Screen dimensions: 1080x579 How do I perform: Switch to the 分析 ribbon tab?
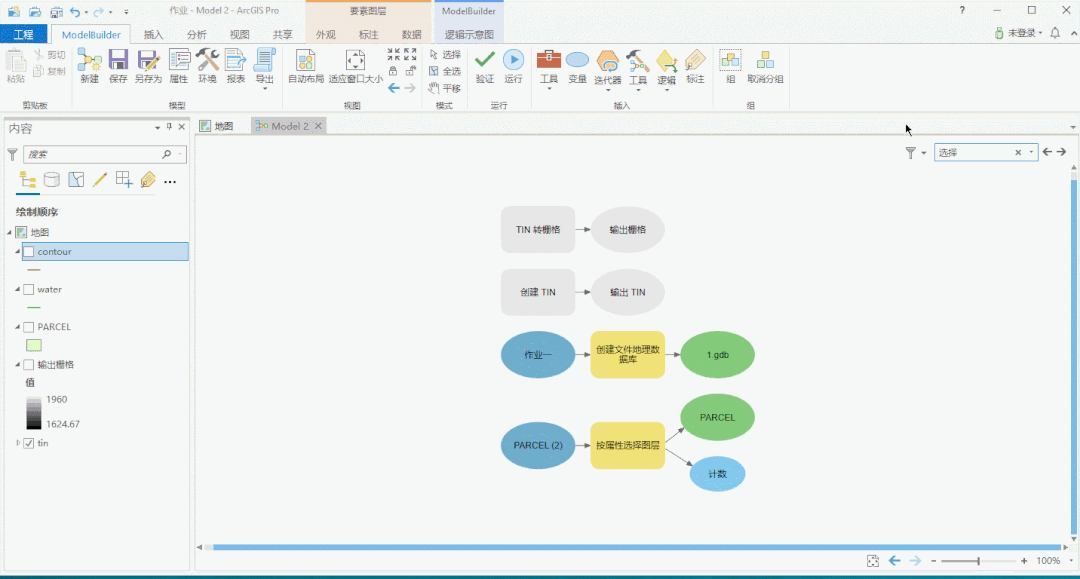(x=196, y=34)
